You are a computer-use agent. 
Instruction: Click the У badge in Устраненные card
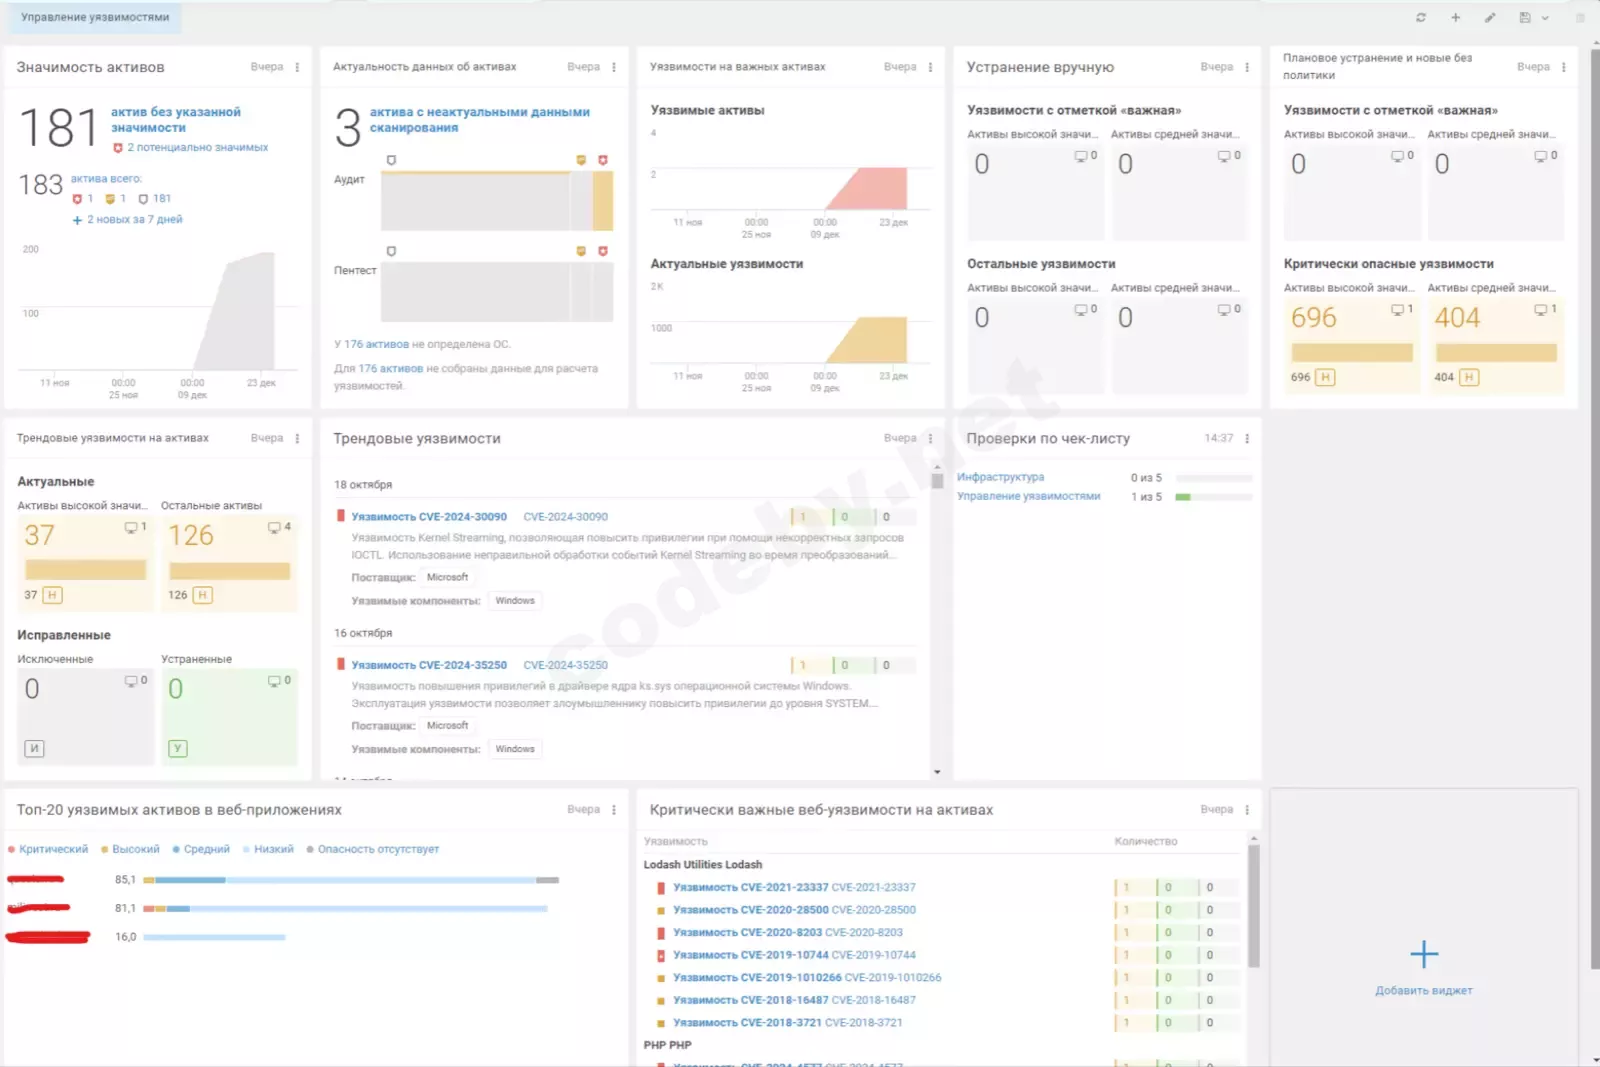point(178,748)
